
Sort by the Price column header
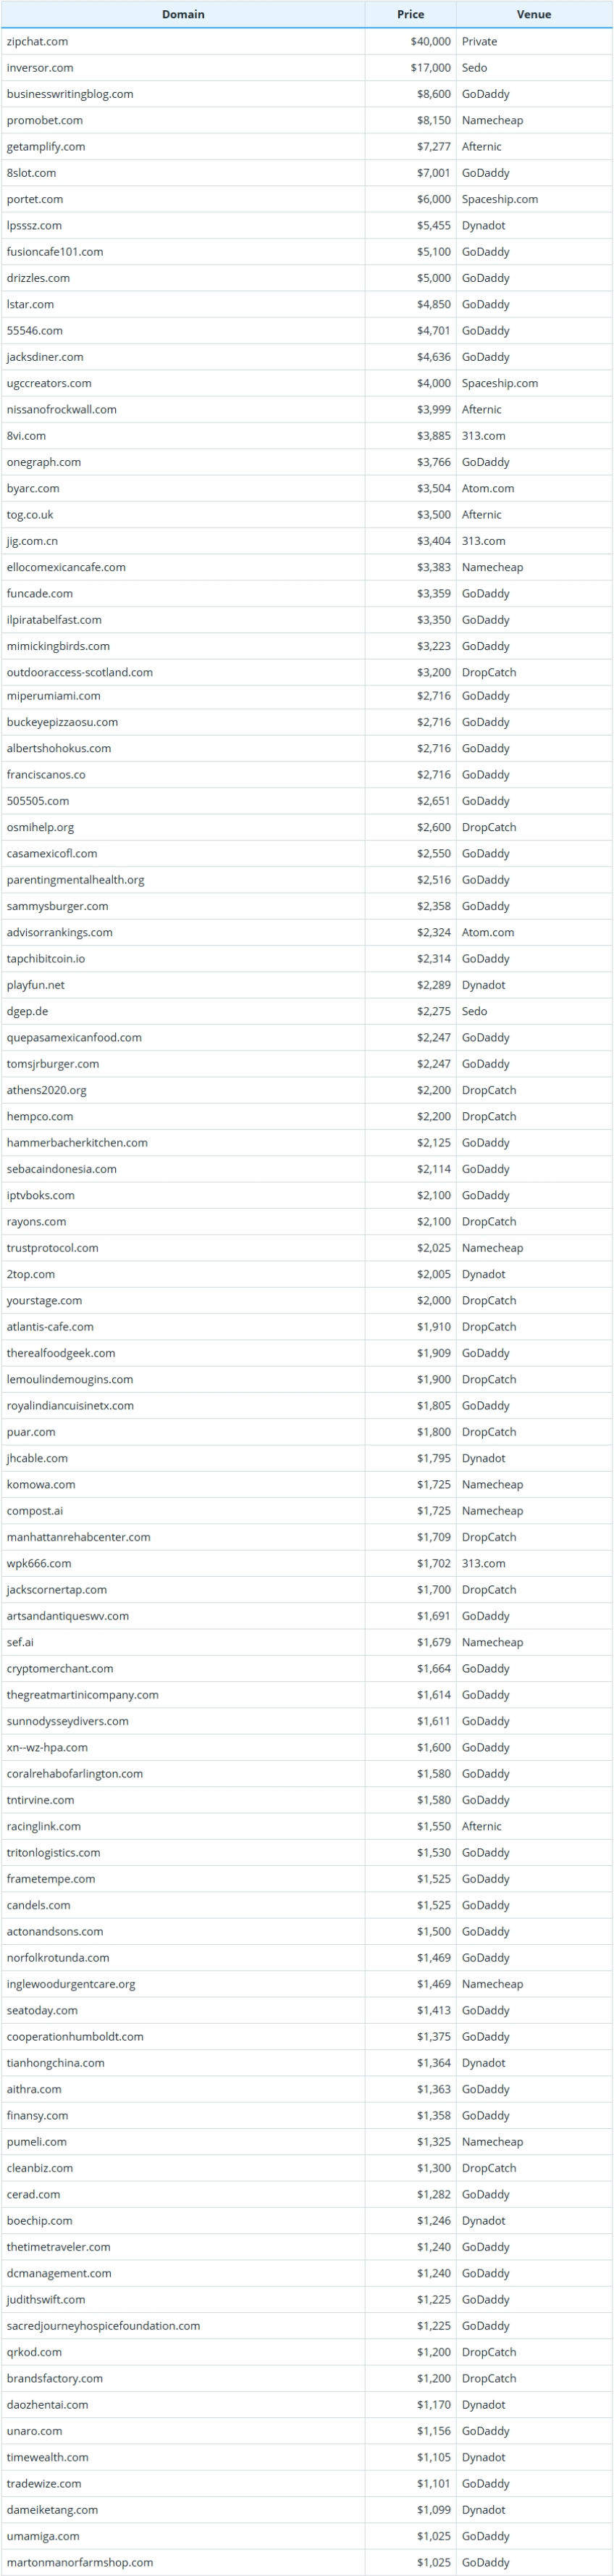[x=410, y=14]
